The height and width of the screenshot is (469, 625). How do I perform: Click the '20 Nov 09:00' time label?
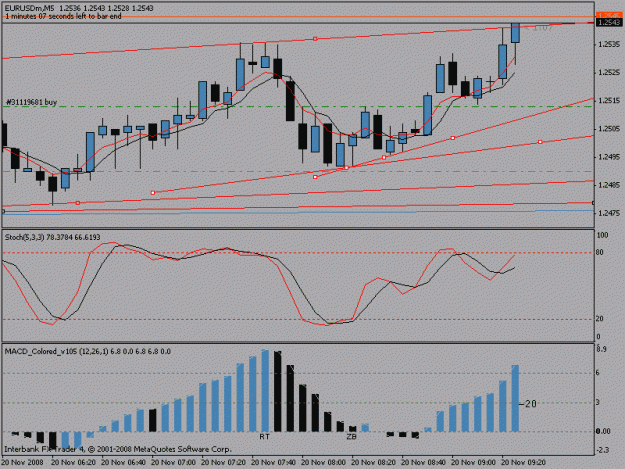click(474, 463)
